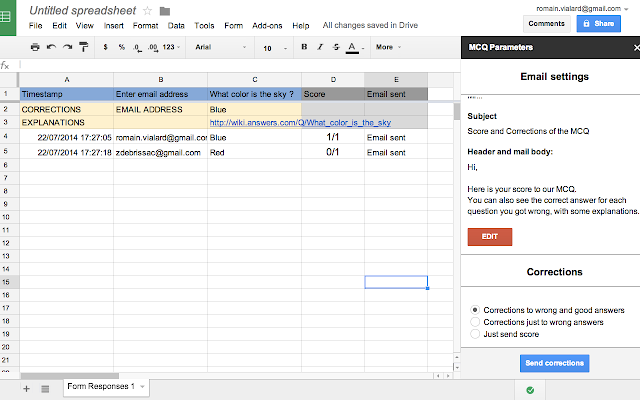Expand the More toolbar options
This screenshot has width=640, height=400.
coord(389,47)
